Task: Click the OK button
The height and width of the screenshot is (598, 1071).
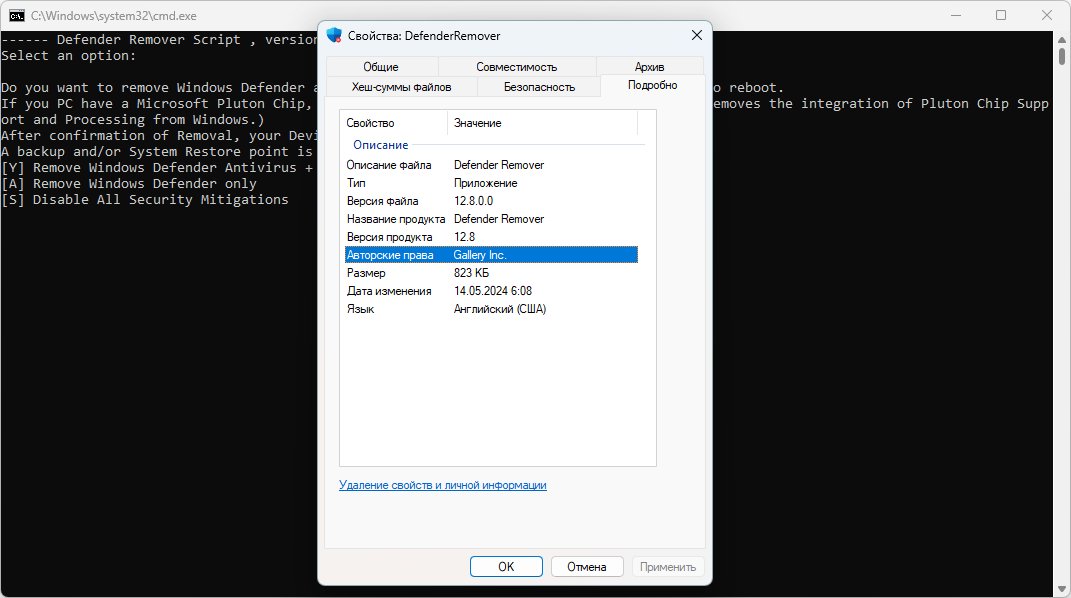Action: (506, 567)
